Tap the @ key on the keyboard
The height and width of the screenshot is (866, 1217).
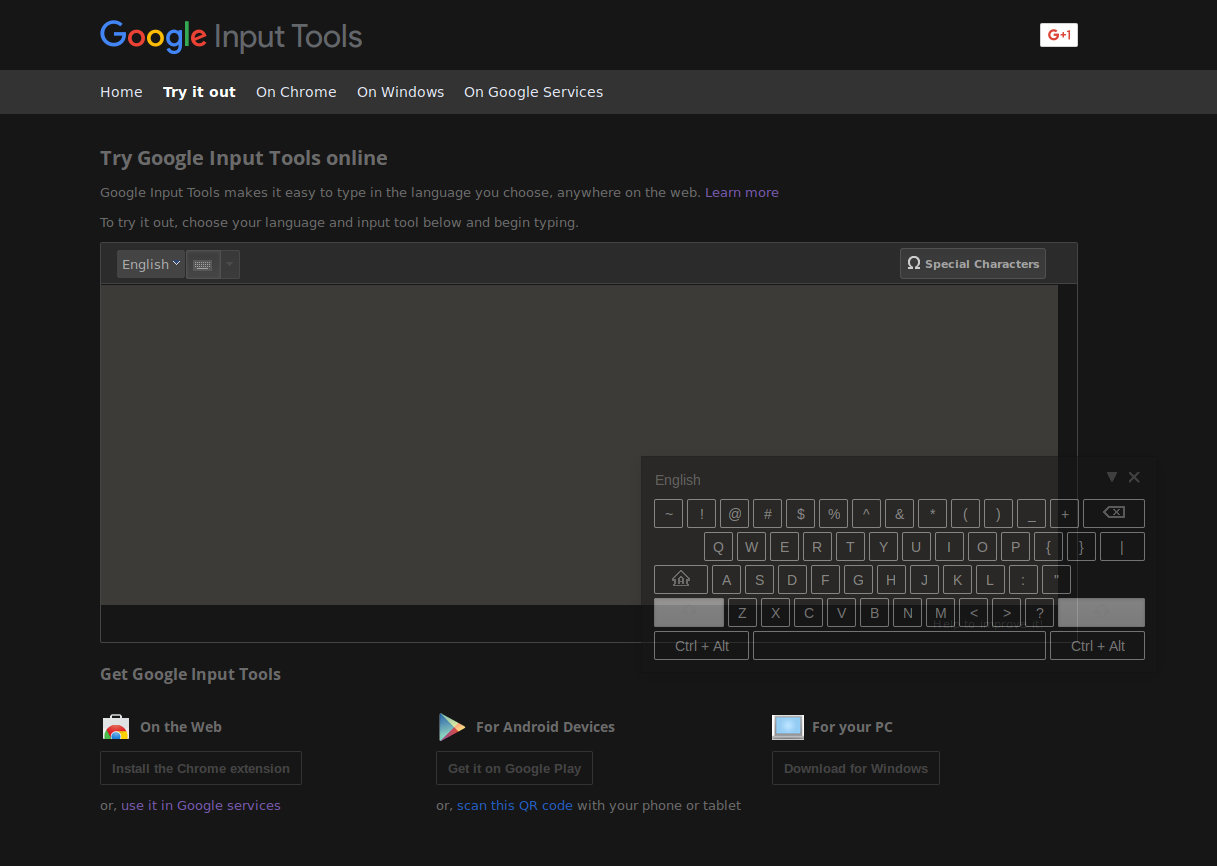734,513
